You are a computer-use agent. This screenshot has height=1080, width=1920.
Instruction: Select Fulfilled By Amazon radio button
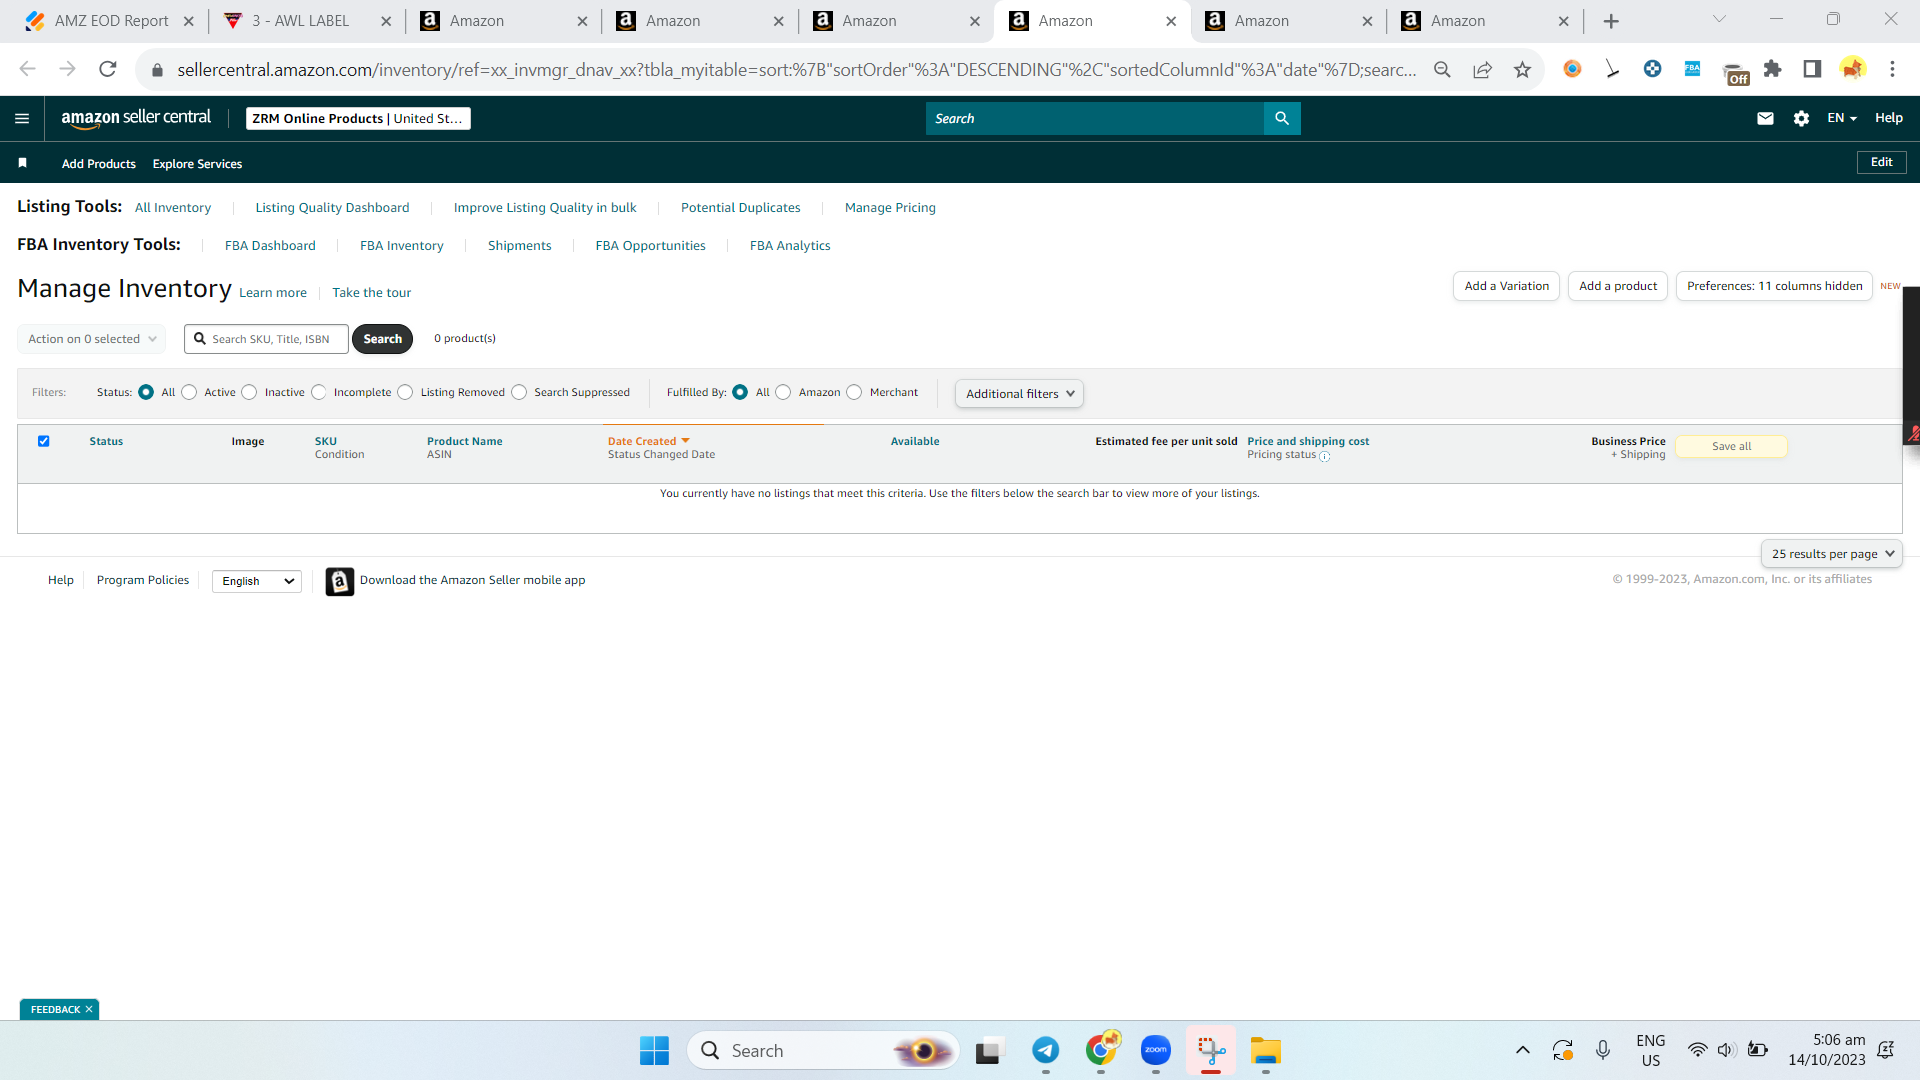click(x=783, y=392)
